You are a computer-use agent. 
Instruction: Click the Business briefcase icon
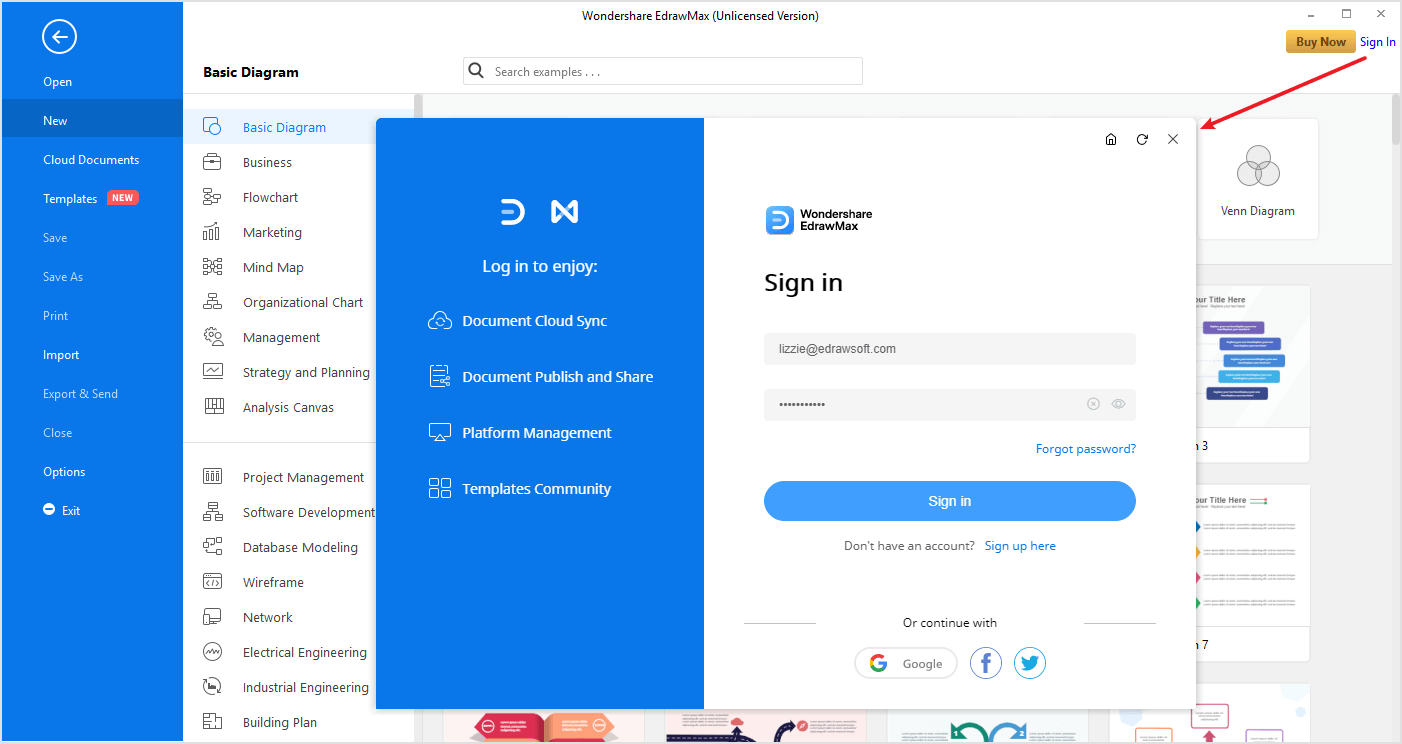click(212, 162)
